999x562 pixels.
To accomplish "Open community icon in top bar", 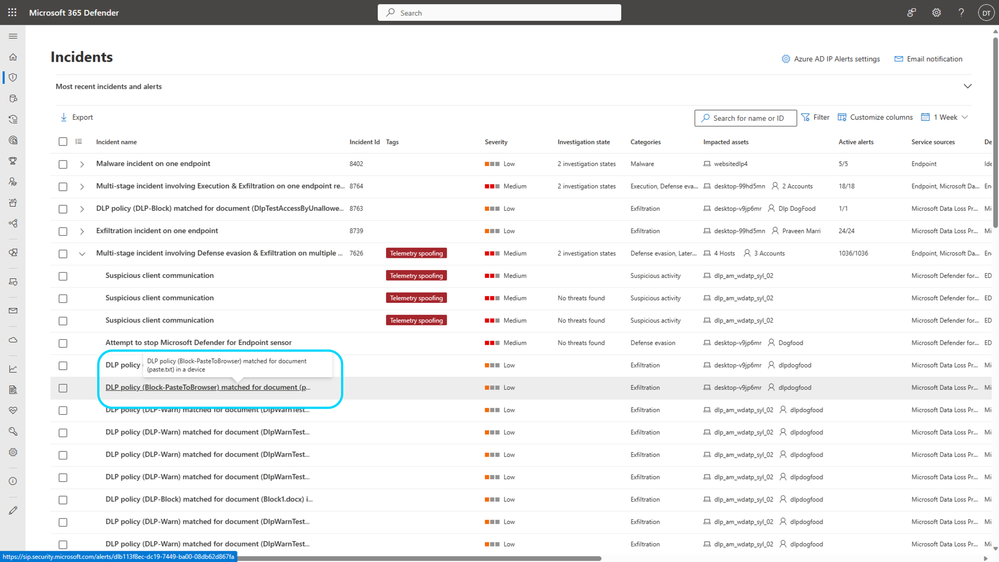I will (912, 12).
